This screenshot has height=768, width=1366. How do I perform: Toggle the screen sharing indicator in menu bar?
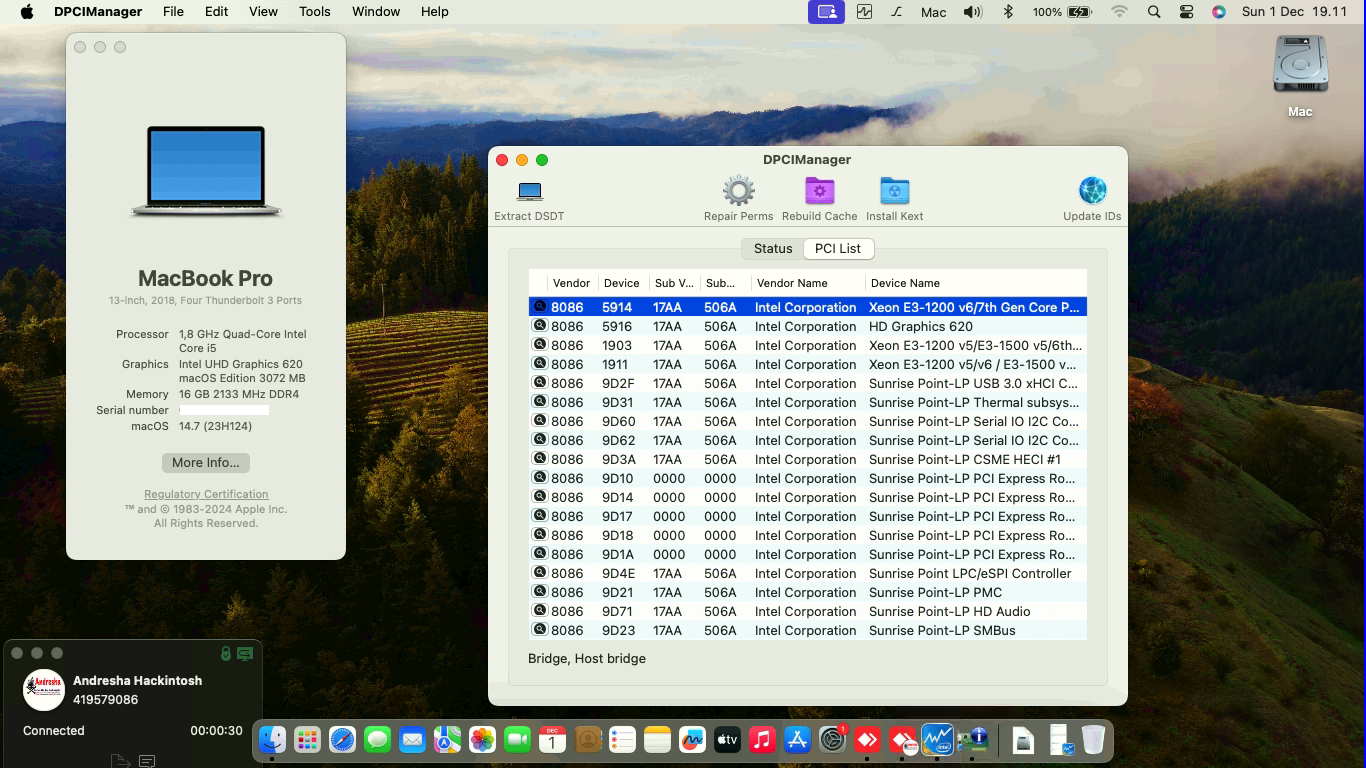[x=825, y=12]
